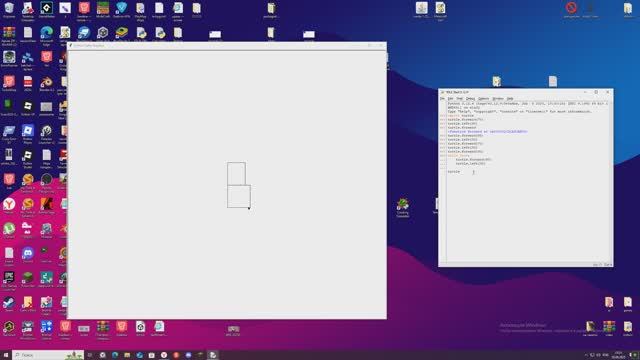Select the Steam desktop icon

point(9,304)
